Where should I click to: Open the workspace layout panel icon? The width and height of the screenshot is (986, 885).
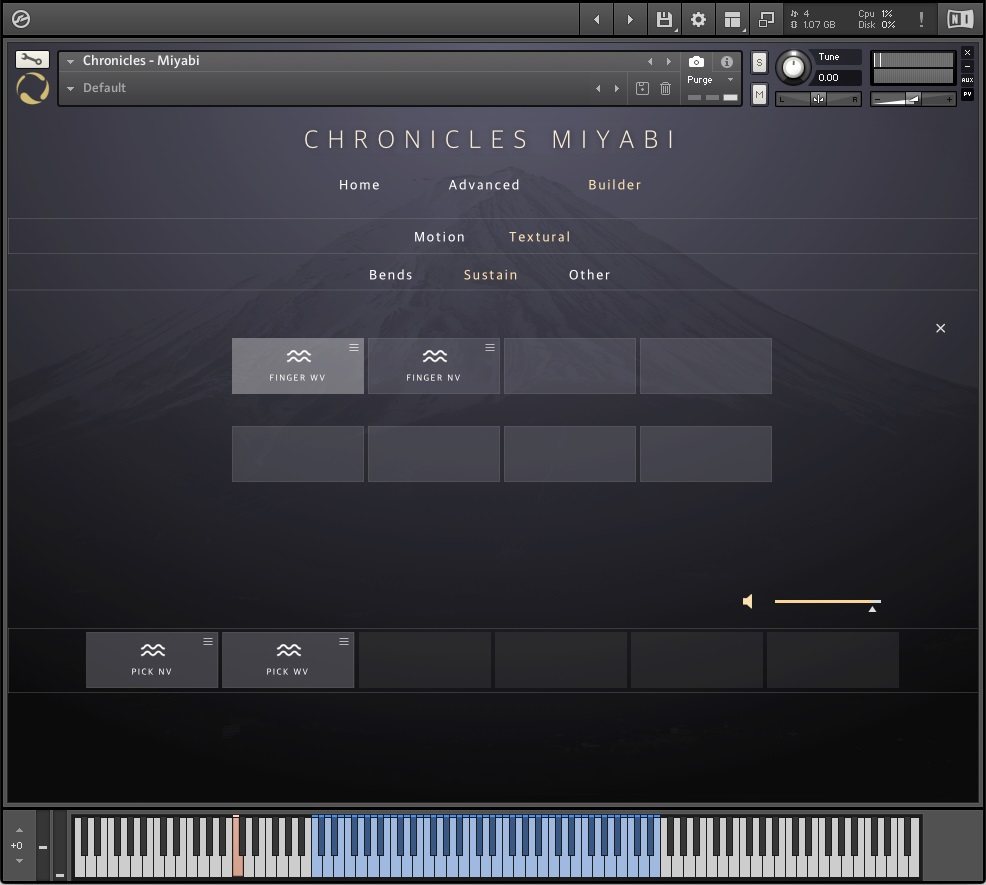coord(732,19)
